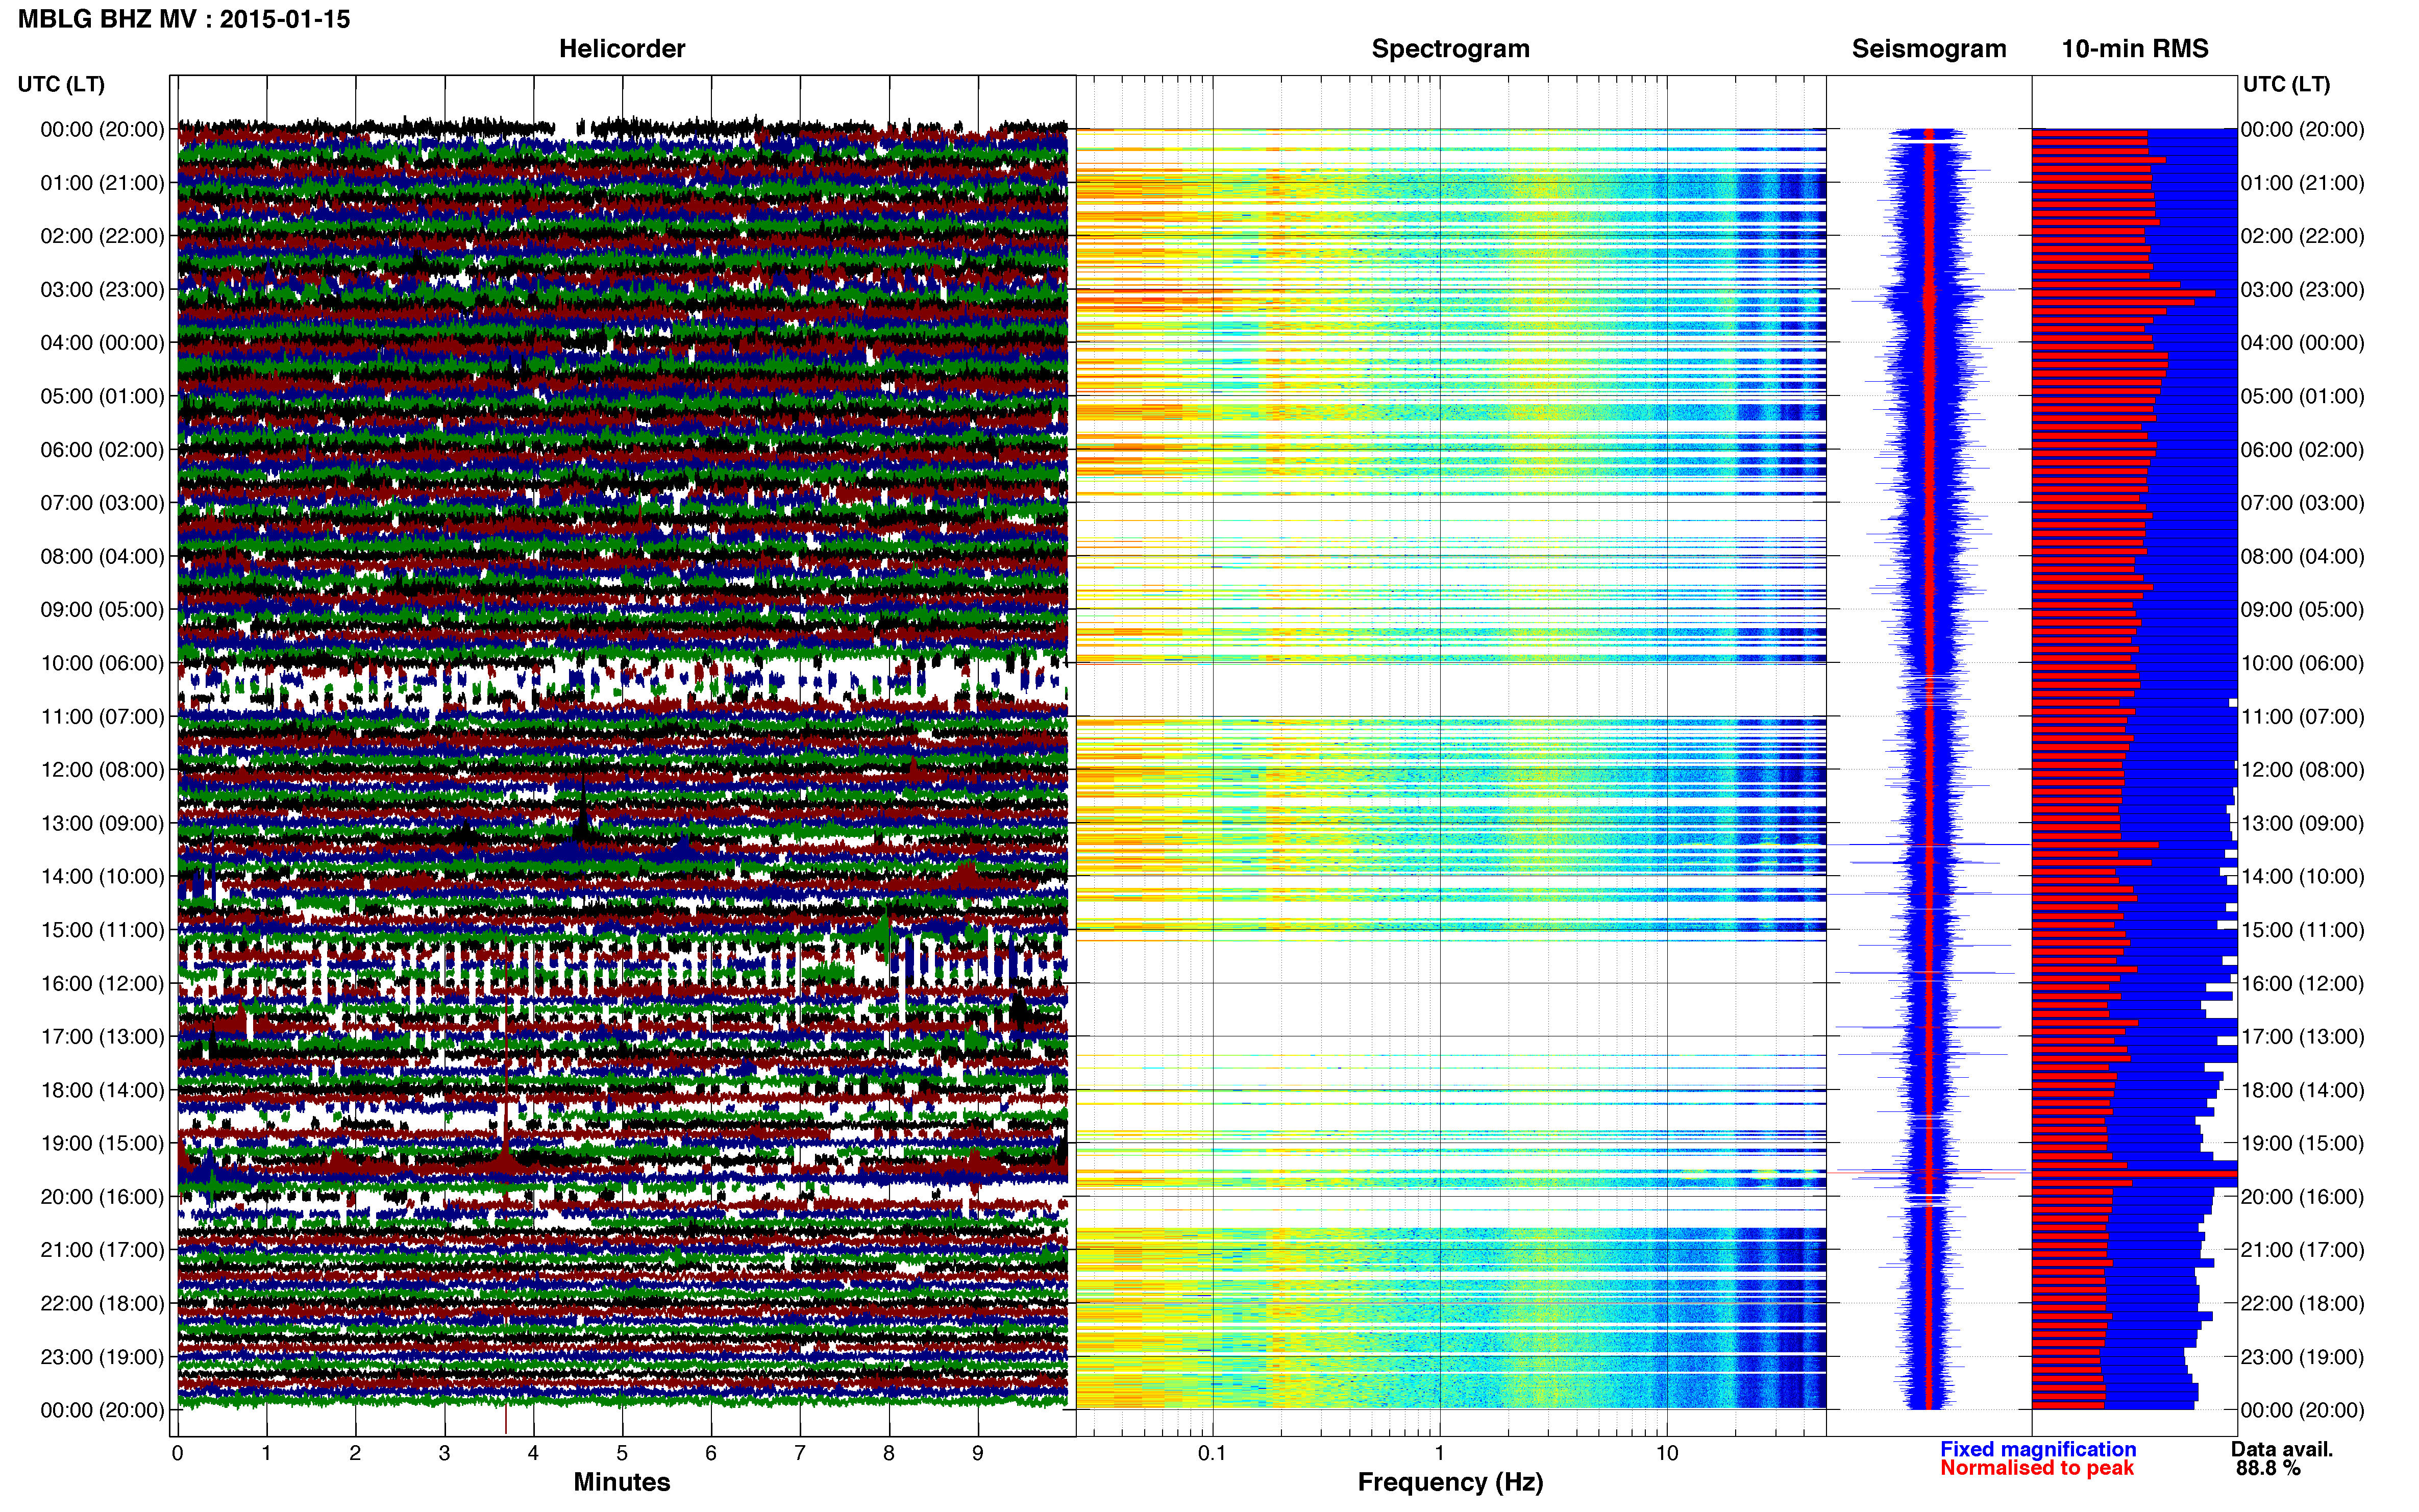Click left time label '10:00 (06:00)'
2419x1512 pixels.
(102, 663)
